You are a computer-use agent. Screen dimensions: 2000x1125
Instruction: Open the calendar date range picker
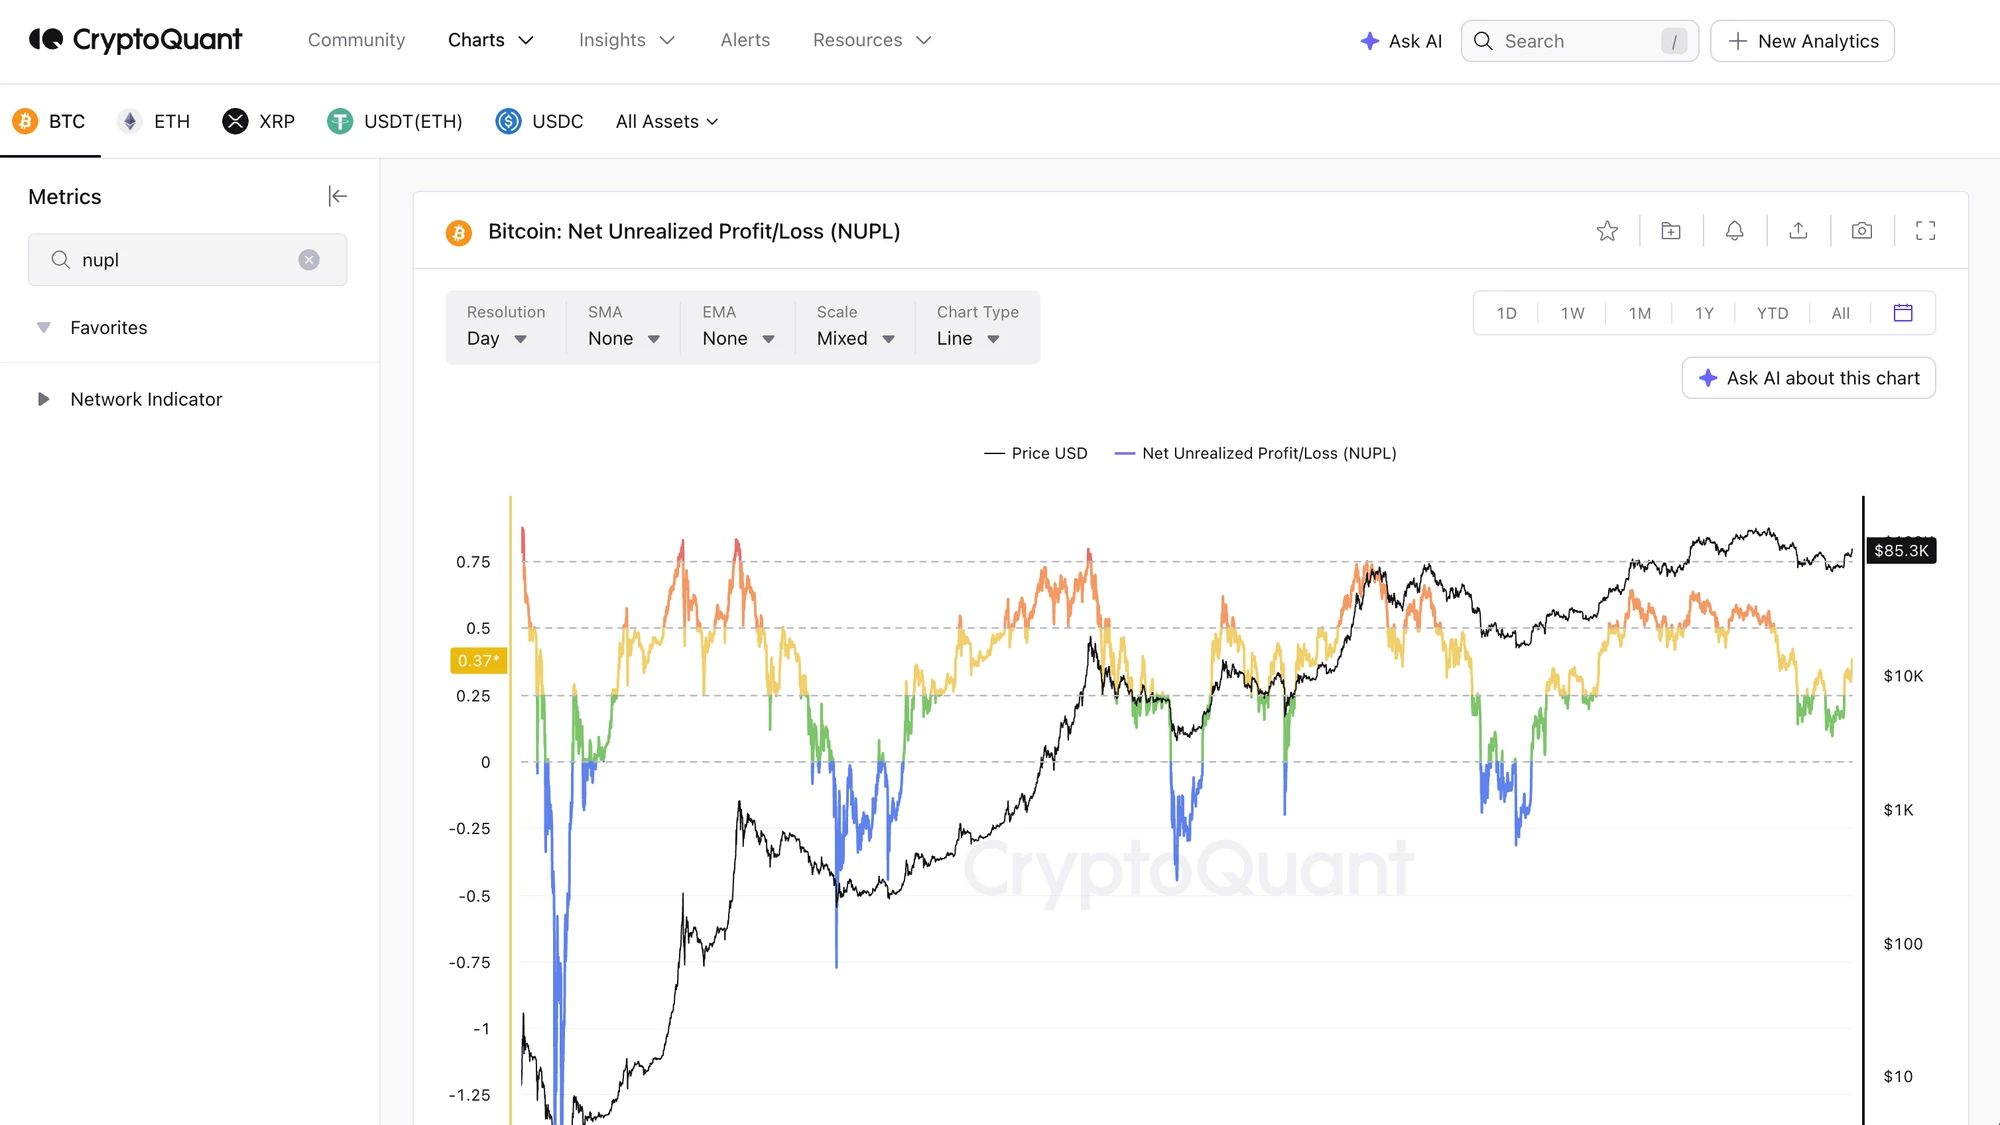point(1903,313)
